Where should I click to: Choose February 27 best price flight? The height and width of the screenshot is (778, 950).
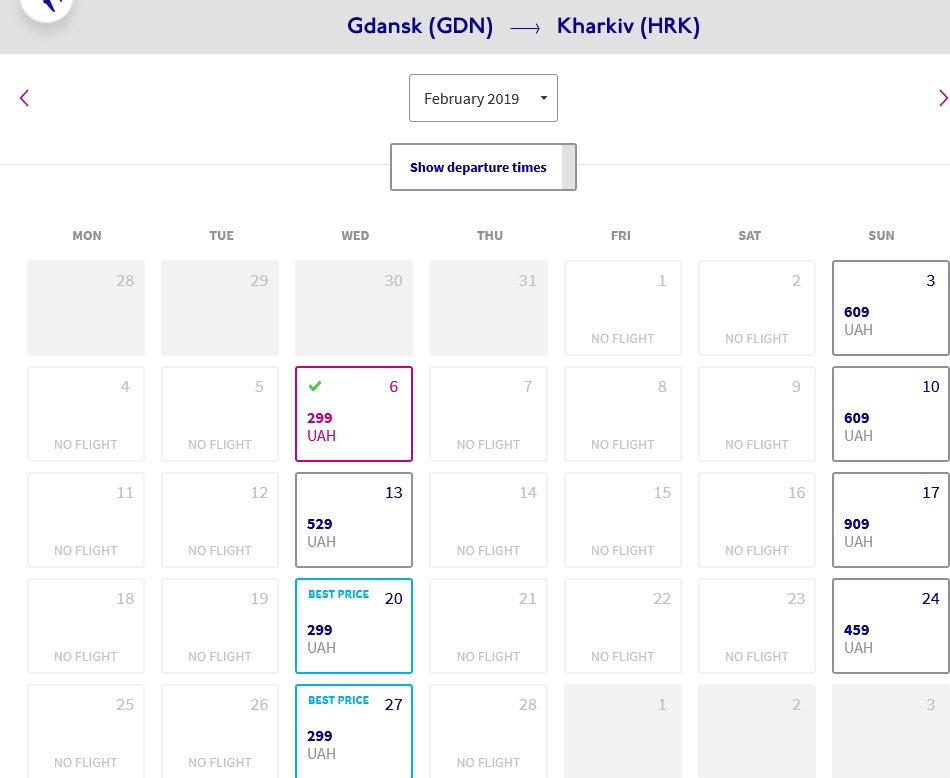click(x=354, y=731)
